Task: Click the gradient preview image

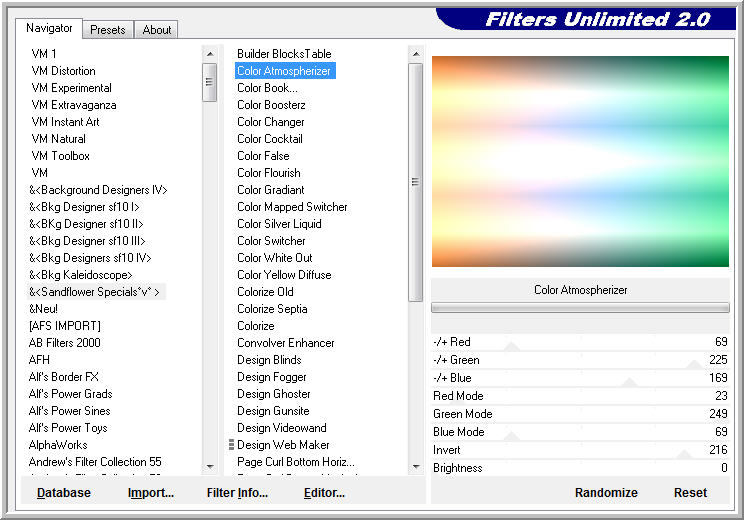Action: pyautogui.click(x=580, y=161)
